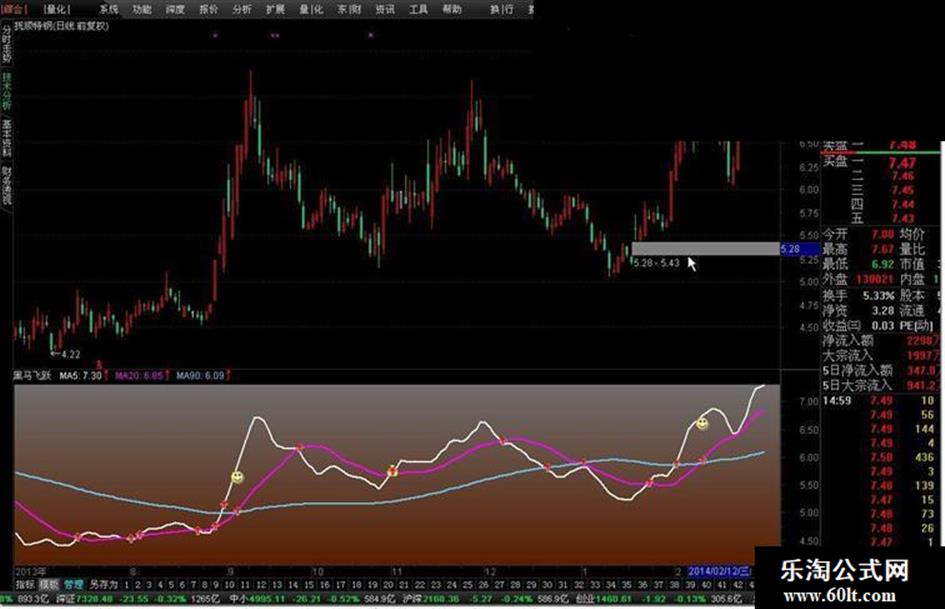The width and height of the screenshot is (945, 609).
Task: Click the 抚顺特钢 chart title
Action: point(61,27)
